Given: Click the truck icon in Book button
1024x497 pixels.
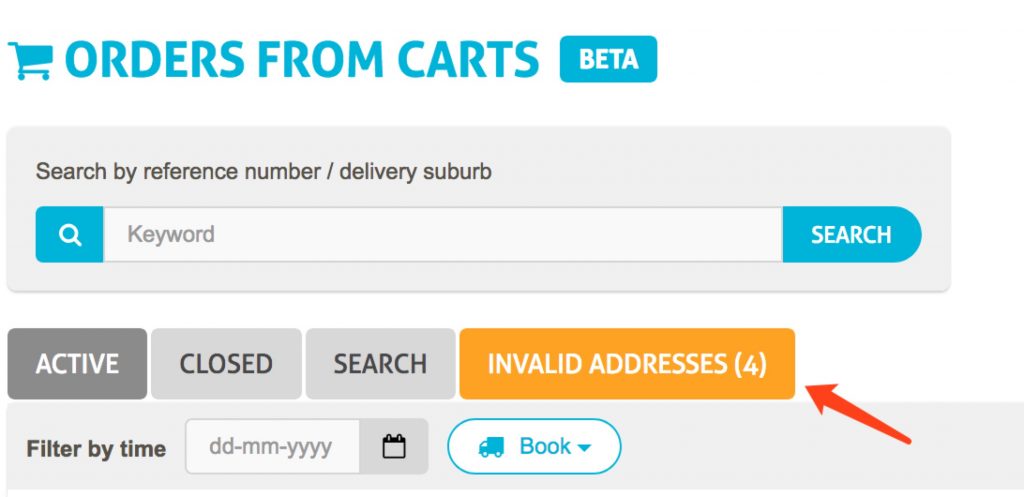Looking at the screenshot, I should pyautogui.click(x=491, y=447).
